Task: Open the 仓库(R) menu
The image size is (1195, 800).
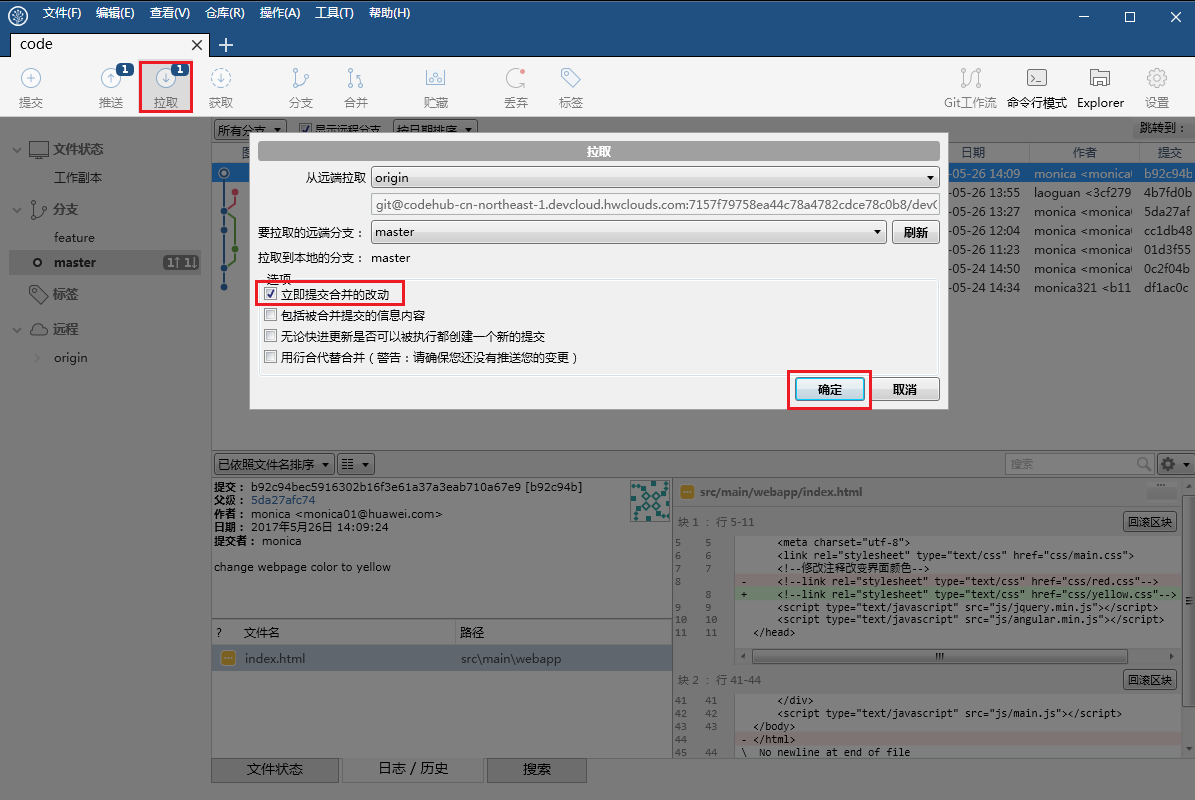Action: 225,13
